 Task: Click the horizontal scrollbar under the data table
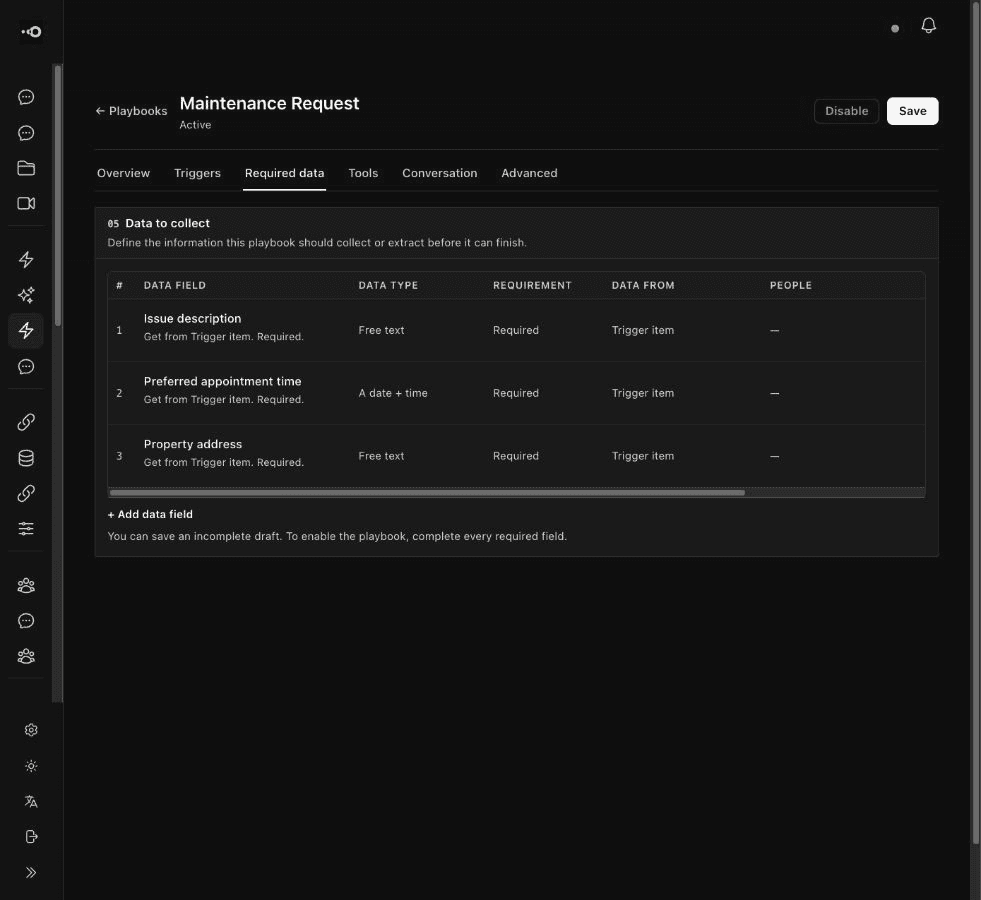pos(427,493)
